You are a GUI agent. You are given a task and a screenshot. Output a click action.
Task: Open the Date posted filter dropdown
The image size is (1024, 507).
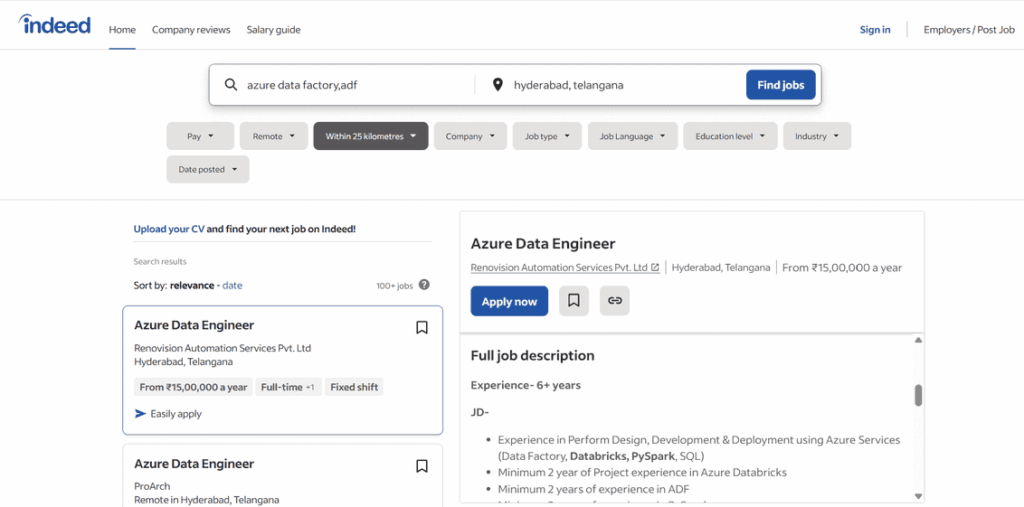[208, 169]
